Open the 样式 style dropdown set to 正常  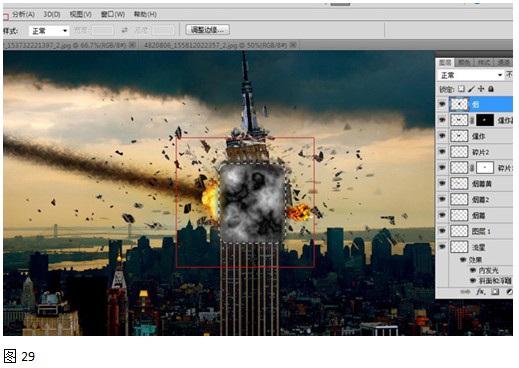[49, 31]
